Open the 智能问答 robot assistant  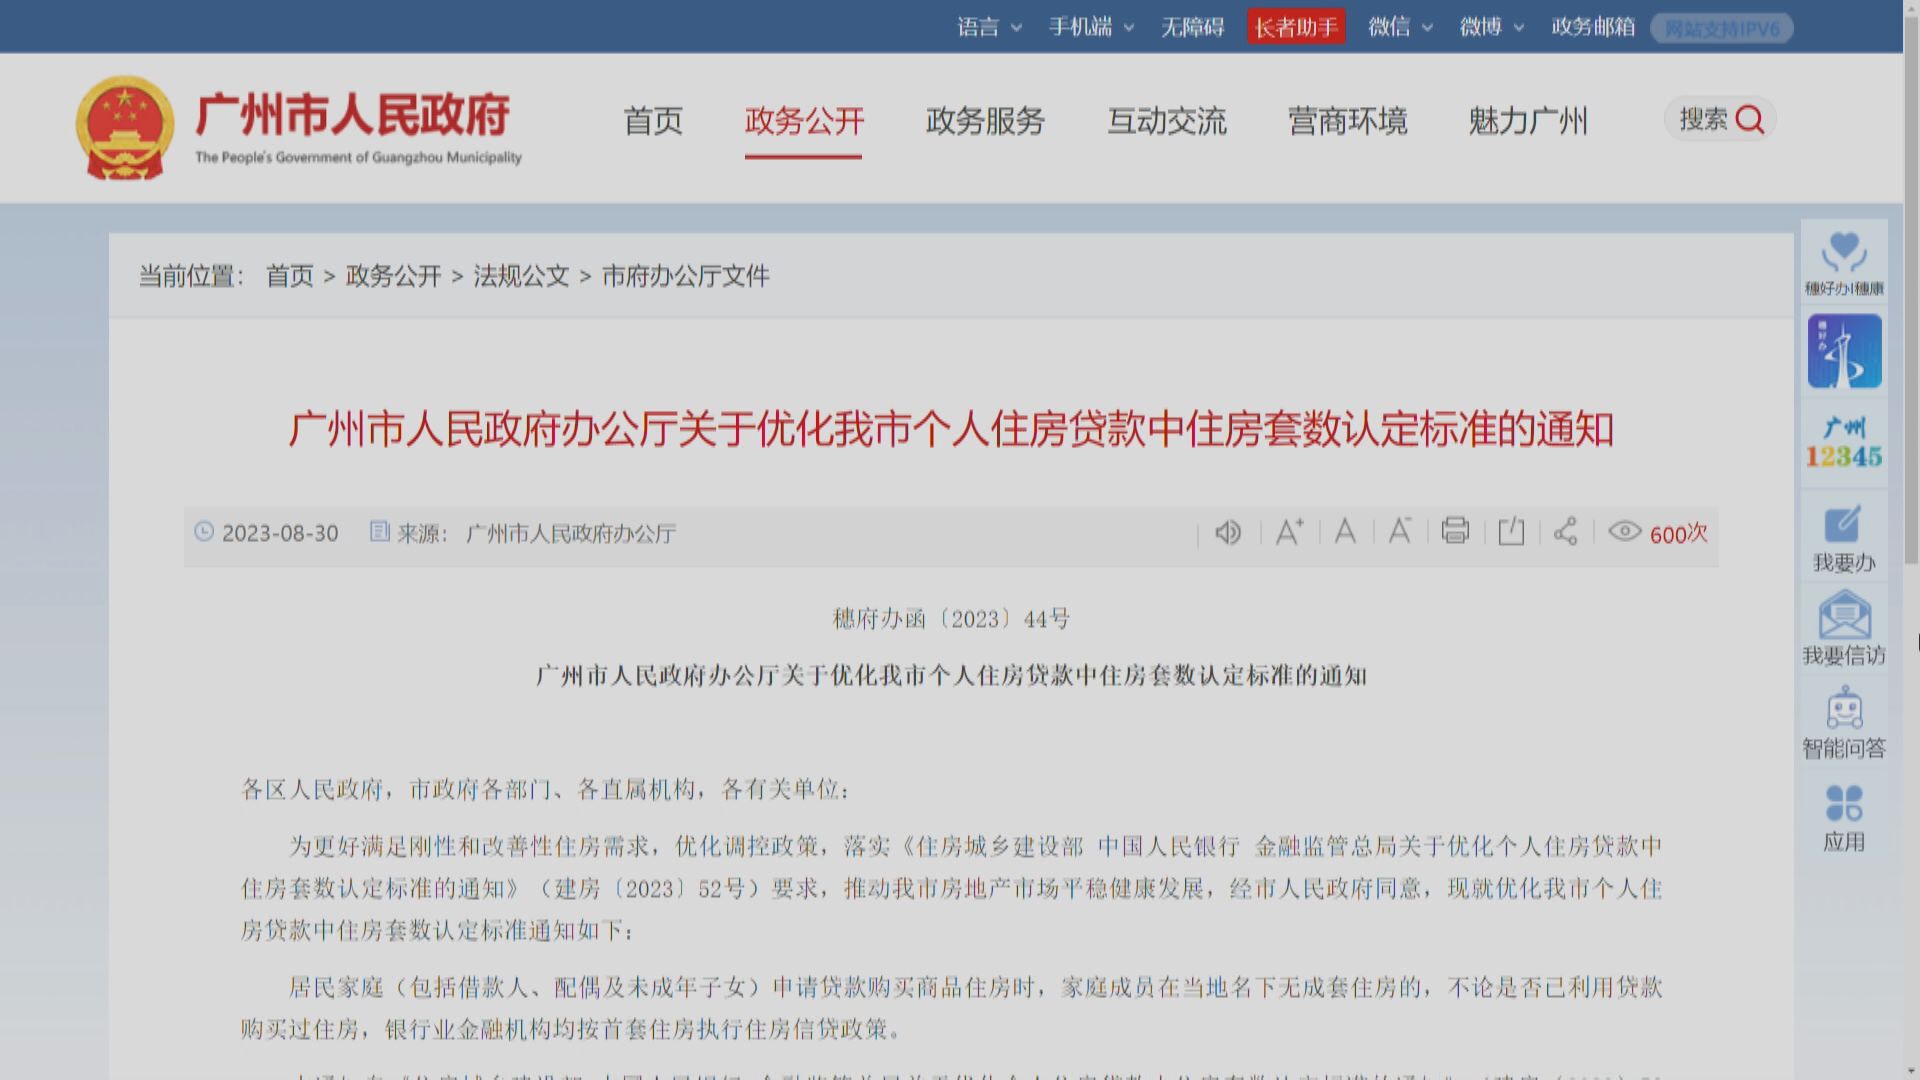coord(1845,712)
